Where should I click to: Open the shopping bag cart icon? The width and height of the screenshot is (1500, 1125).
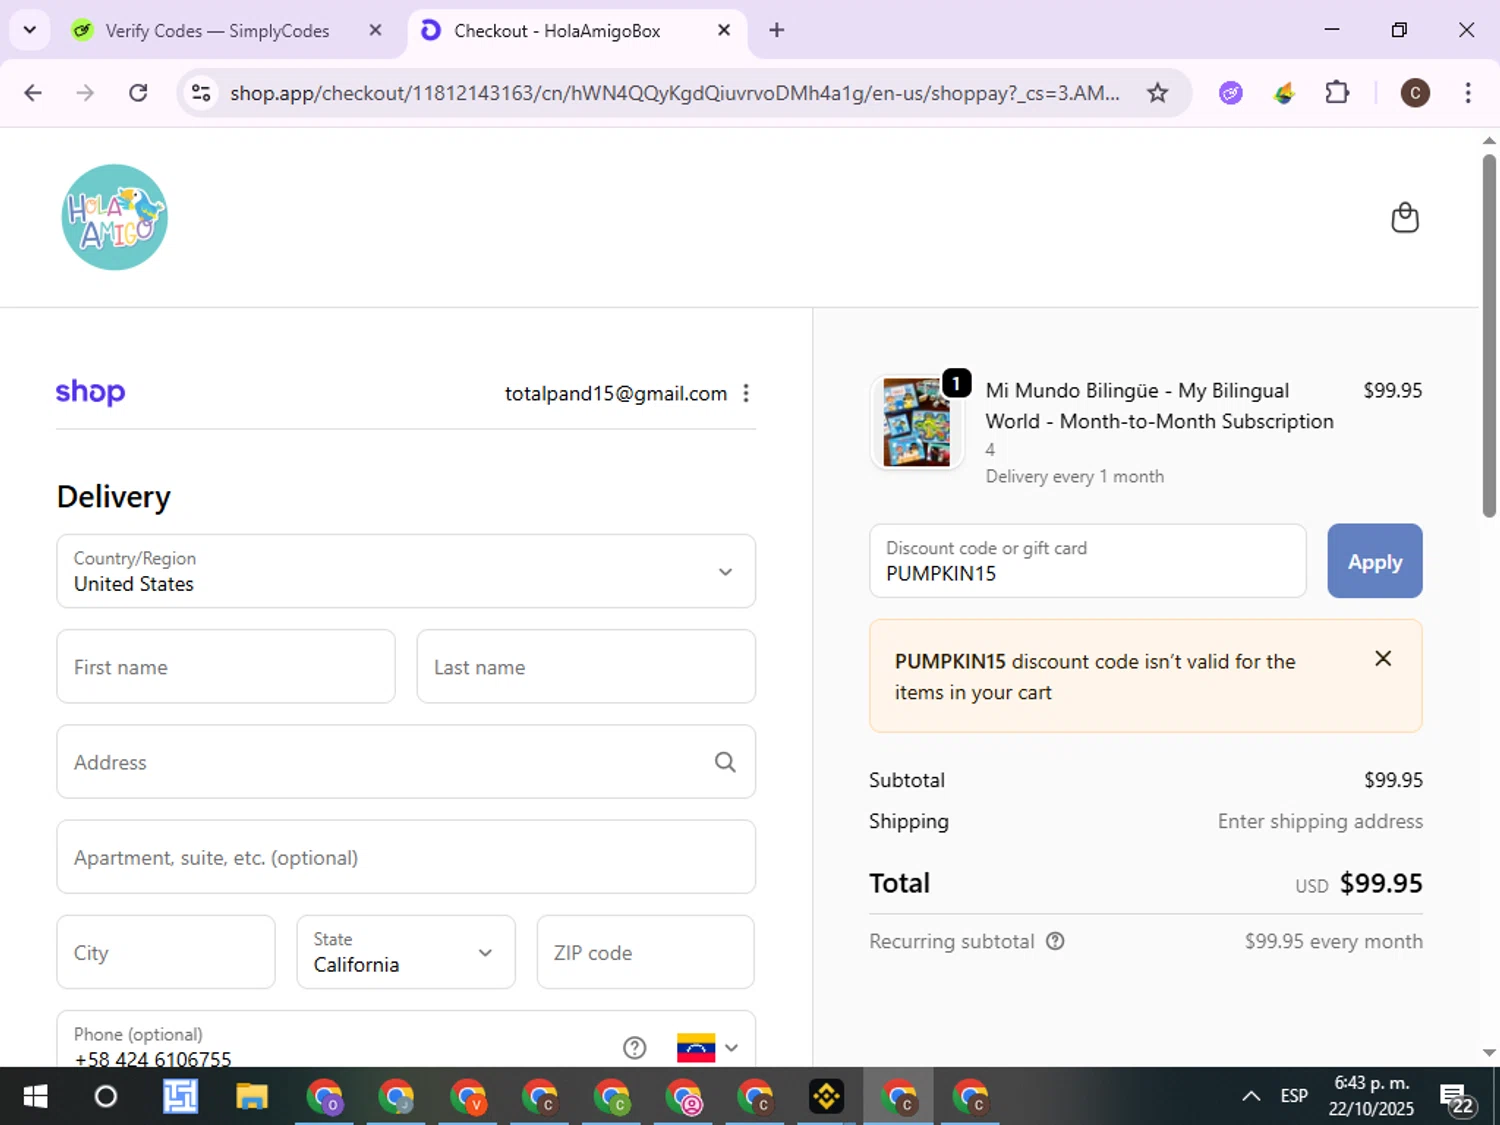[x=1405, y=217]
